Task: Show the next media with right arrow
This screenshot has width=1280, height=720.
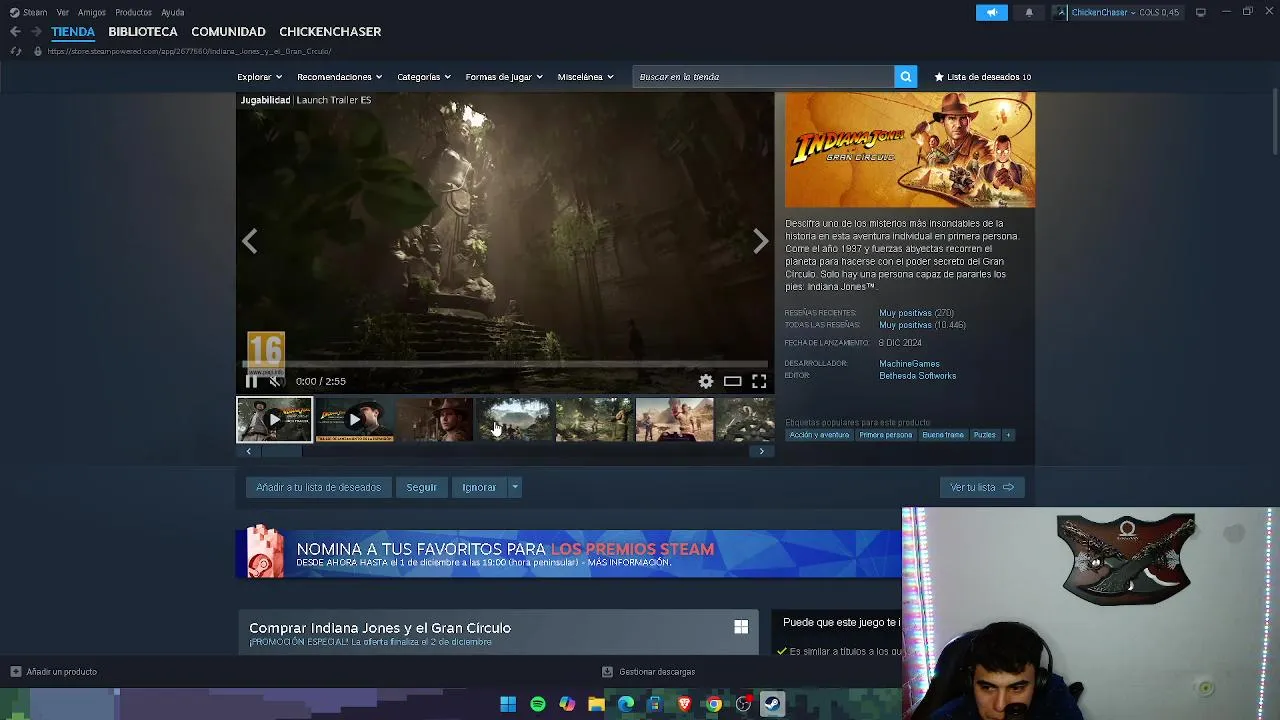Action: coord(761,241)
